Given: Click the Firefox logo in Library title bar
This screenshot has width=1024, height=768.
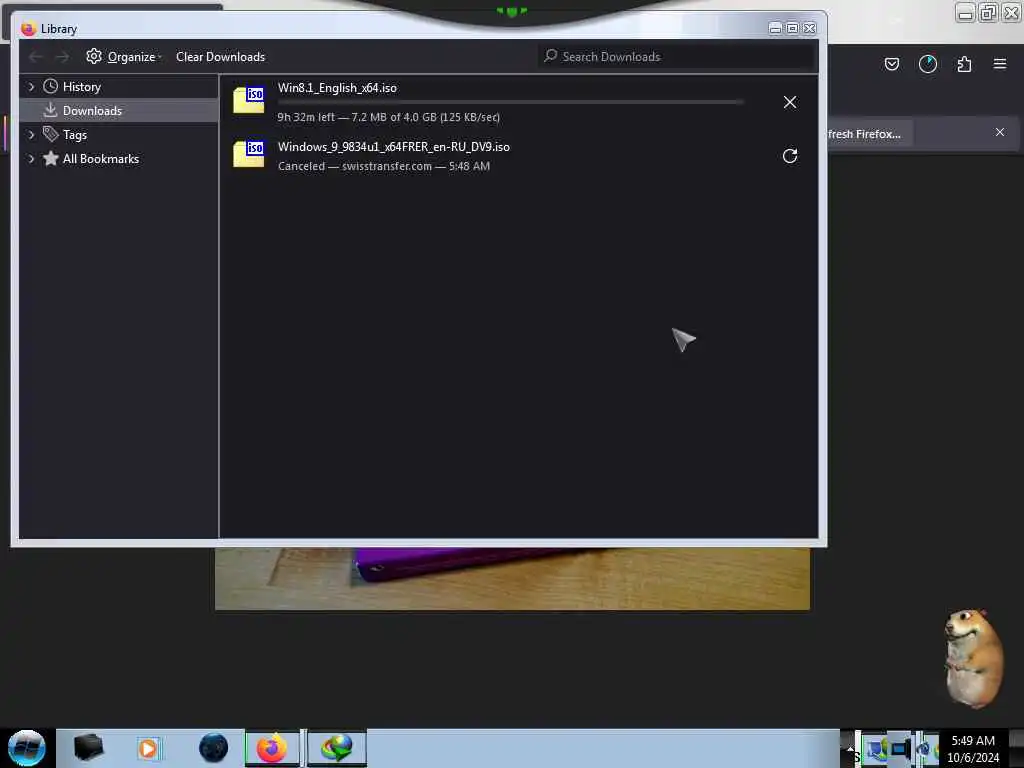Looking at the screenshot, I should (x=28, y=29).
